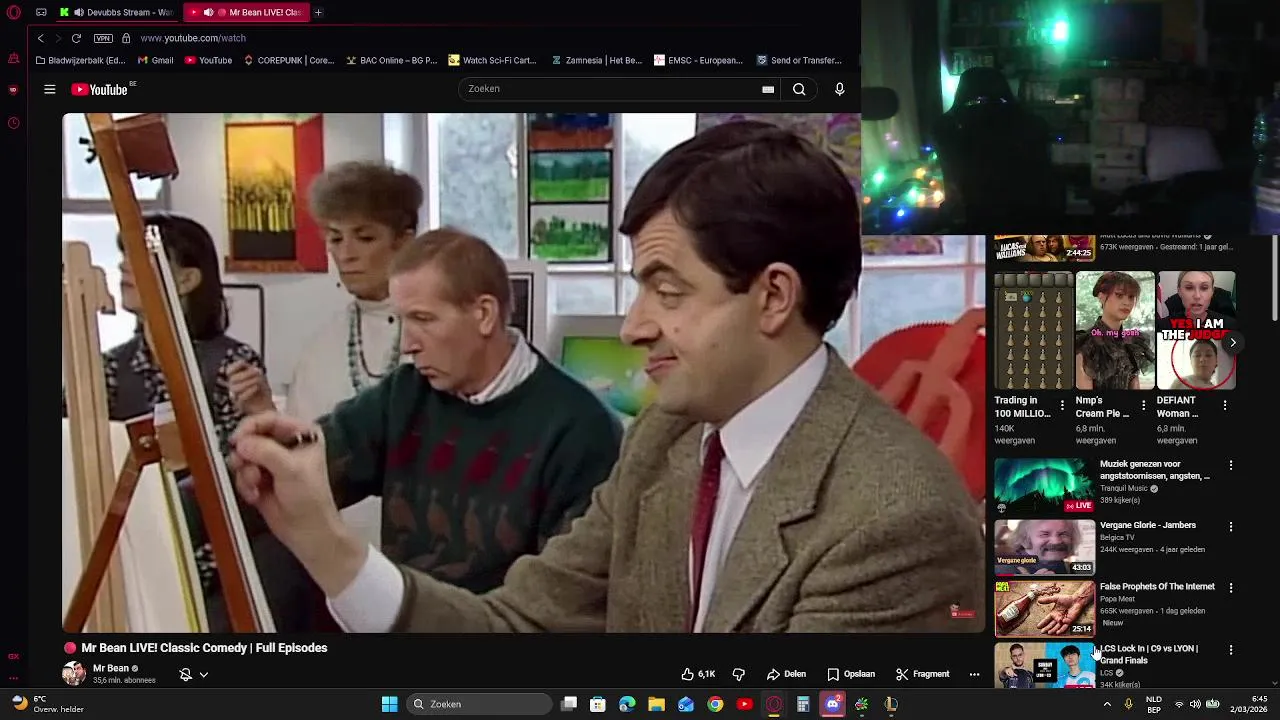The height and width of the screenshot is (720, 1280).
Task: Open the Tranquil Music live stream thumbnail
Action: (x=1044, y=486)
